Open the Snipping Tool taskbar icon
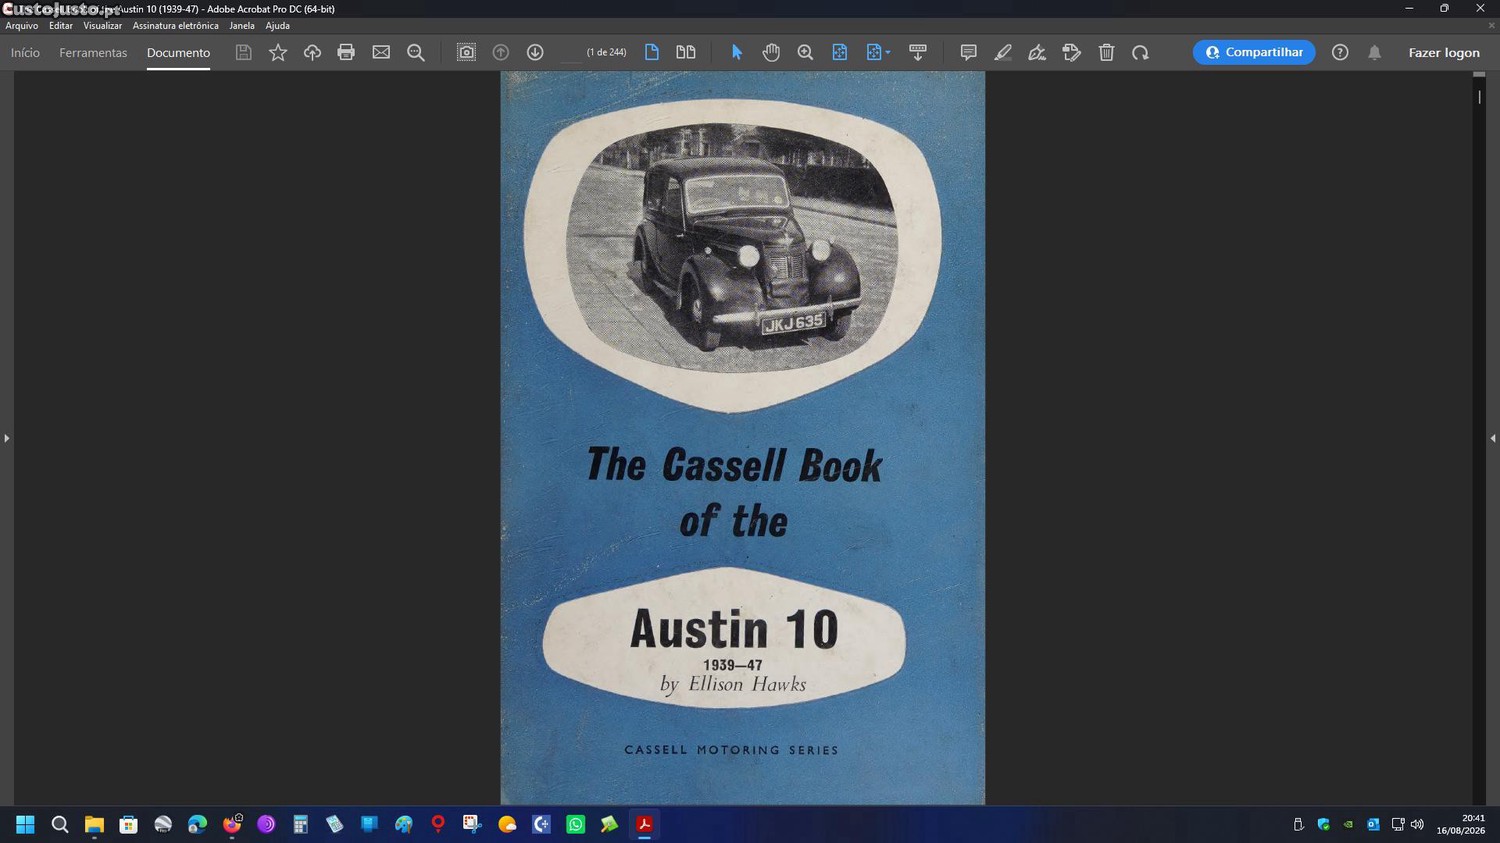 point(472,824)
